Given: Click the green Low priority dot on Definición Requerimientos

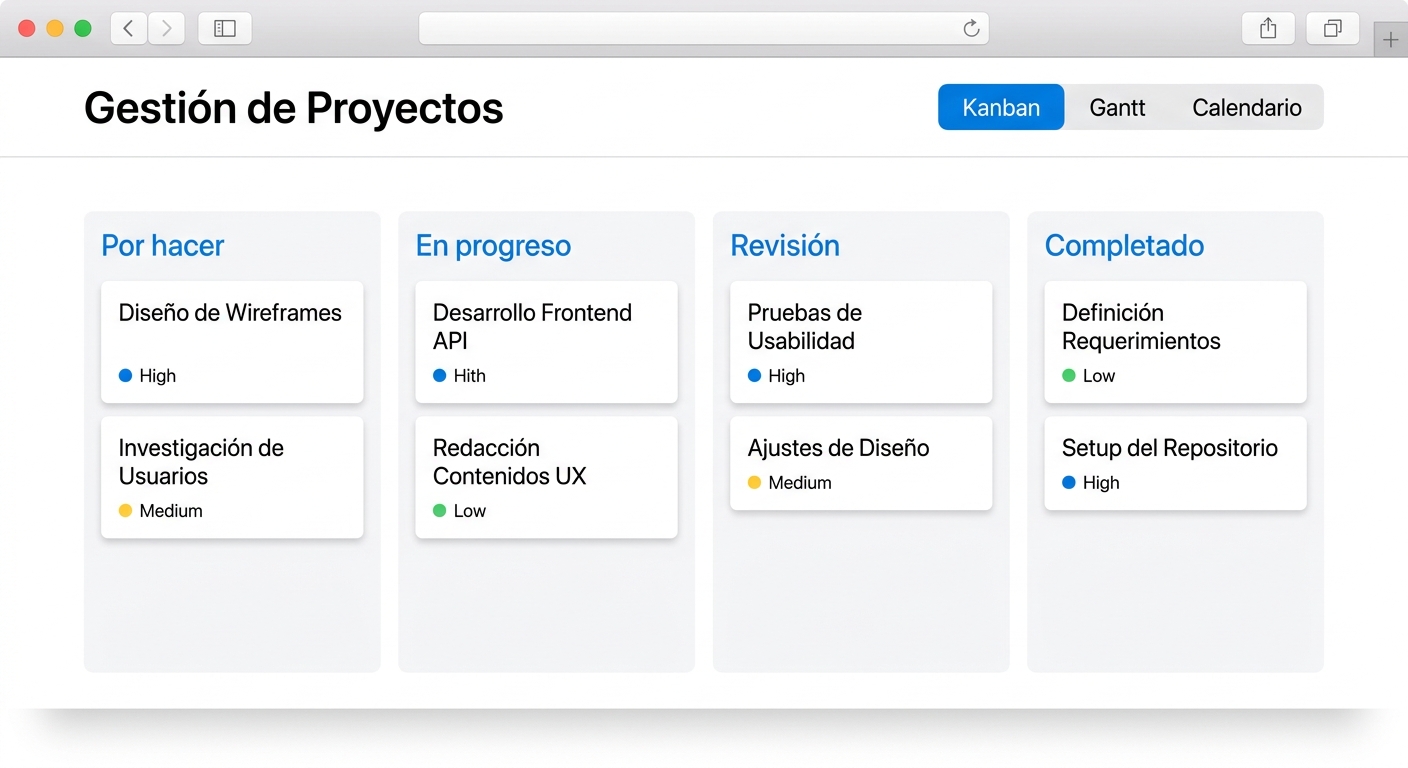Looking at the screenshot, I should (1069, 375).
